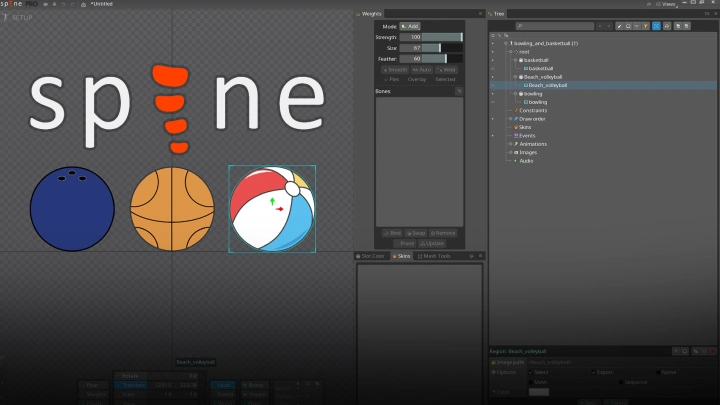Toggle the Selected option in Weights
This screenshot has height=405, width=720.
click(445, 79)
